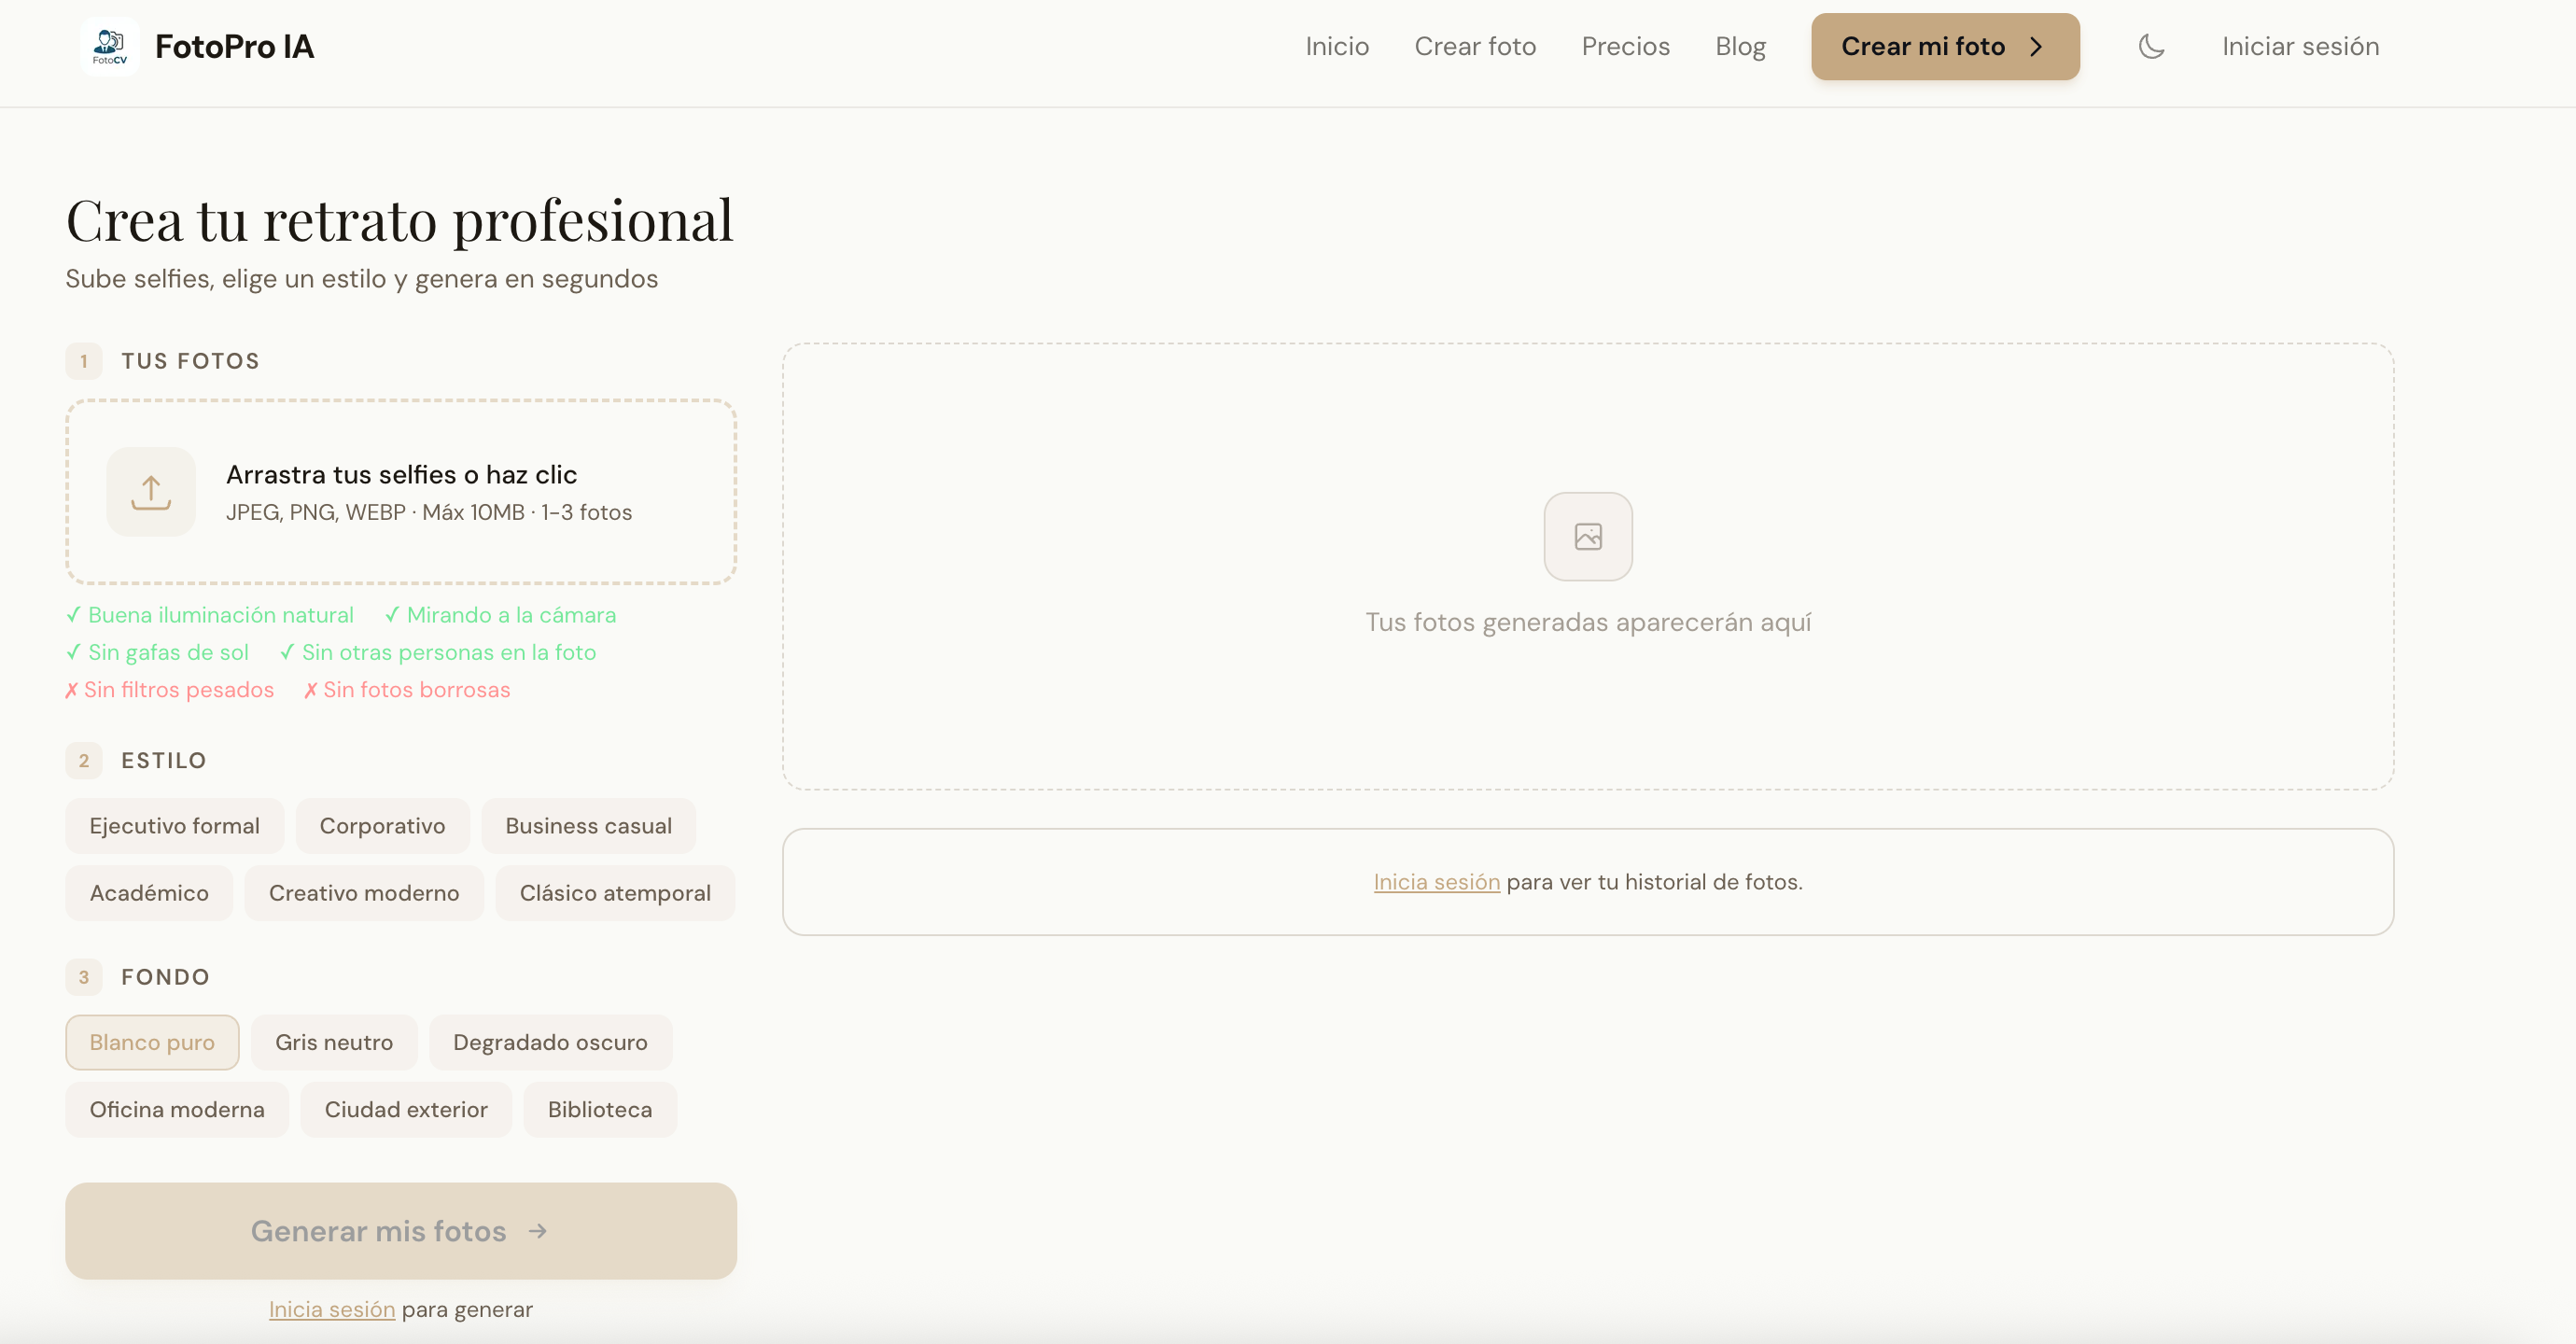Click the upload arrow icon
The image size is (2576, 1344).
click(151, 492)
